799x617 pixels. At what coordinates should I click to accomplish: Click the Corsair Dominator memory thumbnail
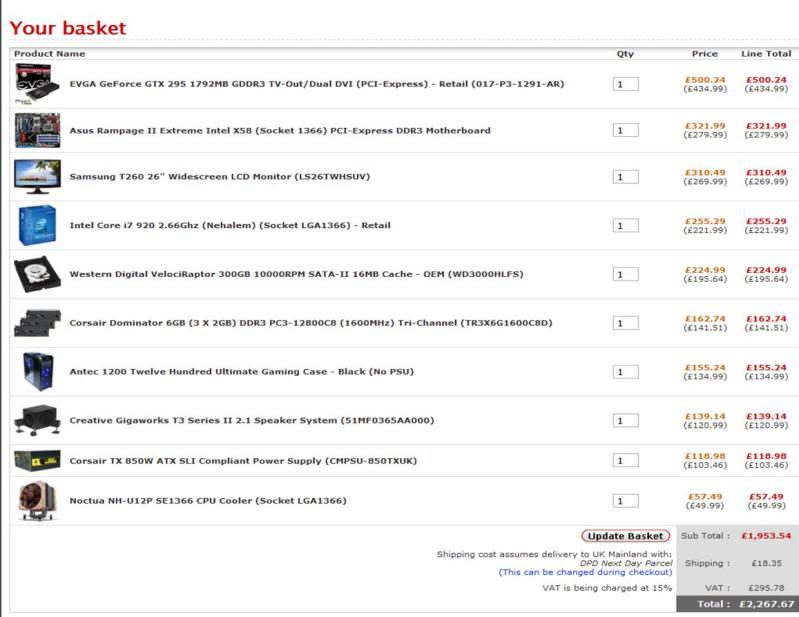coord(37,323)
